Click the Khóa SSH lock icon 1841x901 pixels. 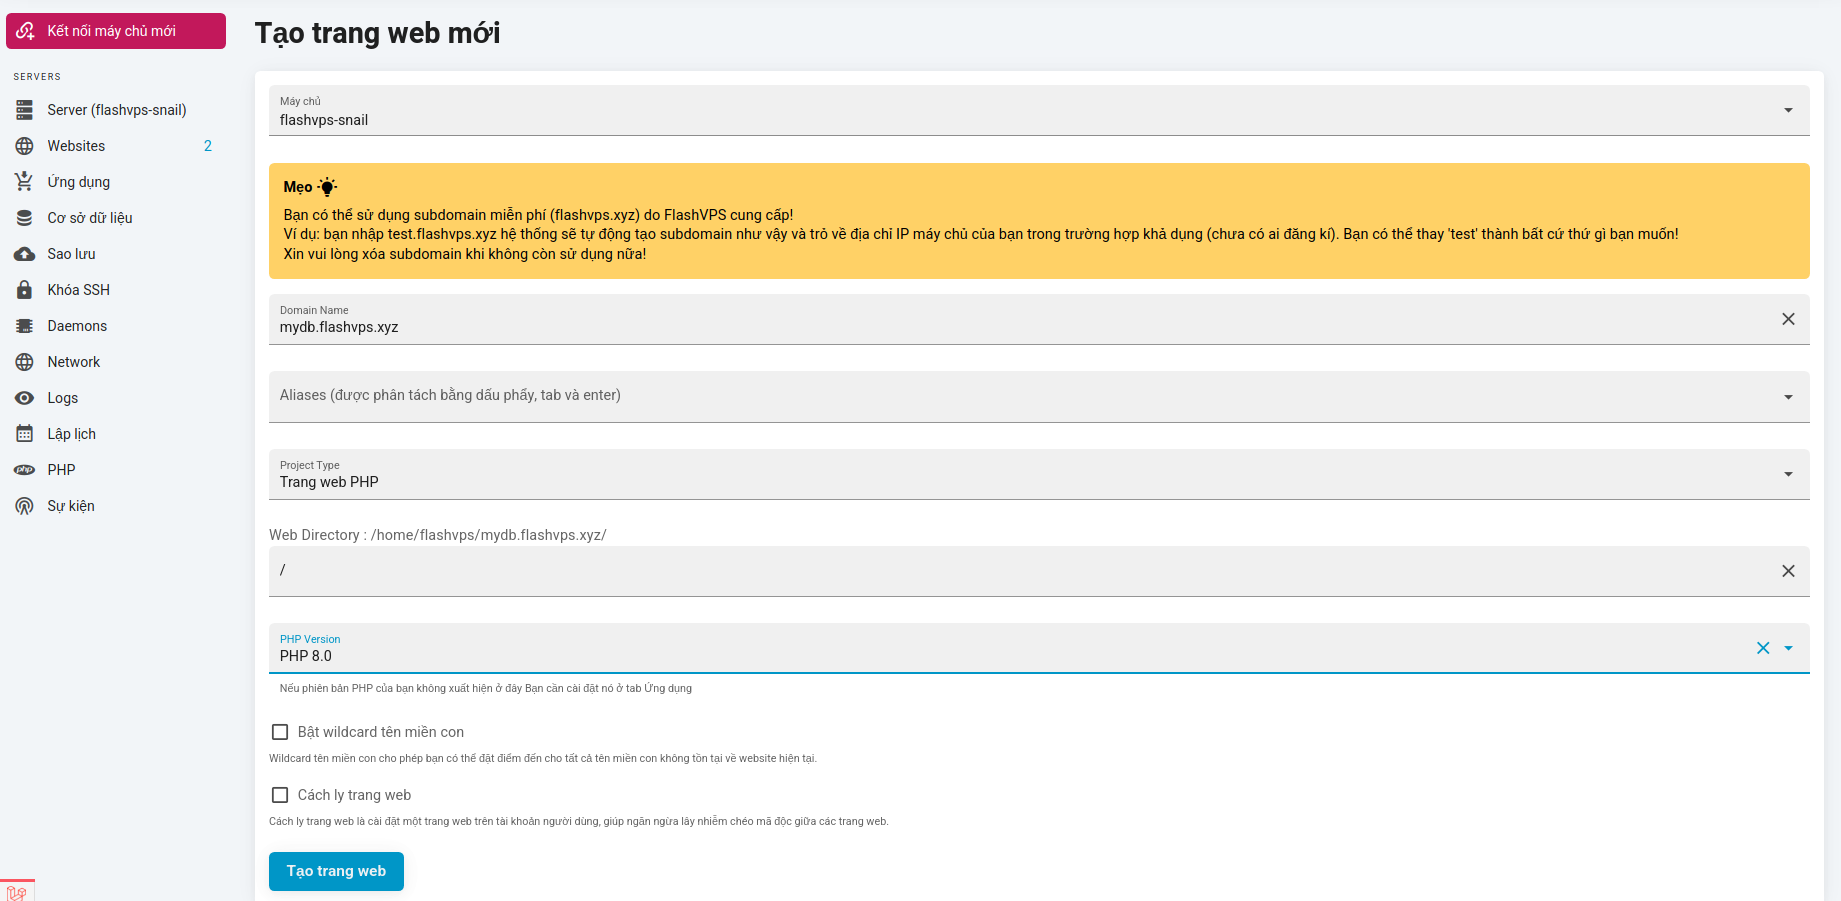point(25,290)
